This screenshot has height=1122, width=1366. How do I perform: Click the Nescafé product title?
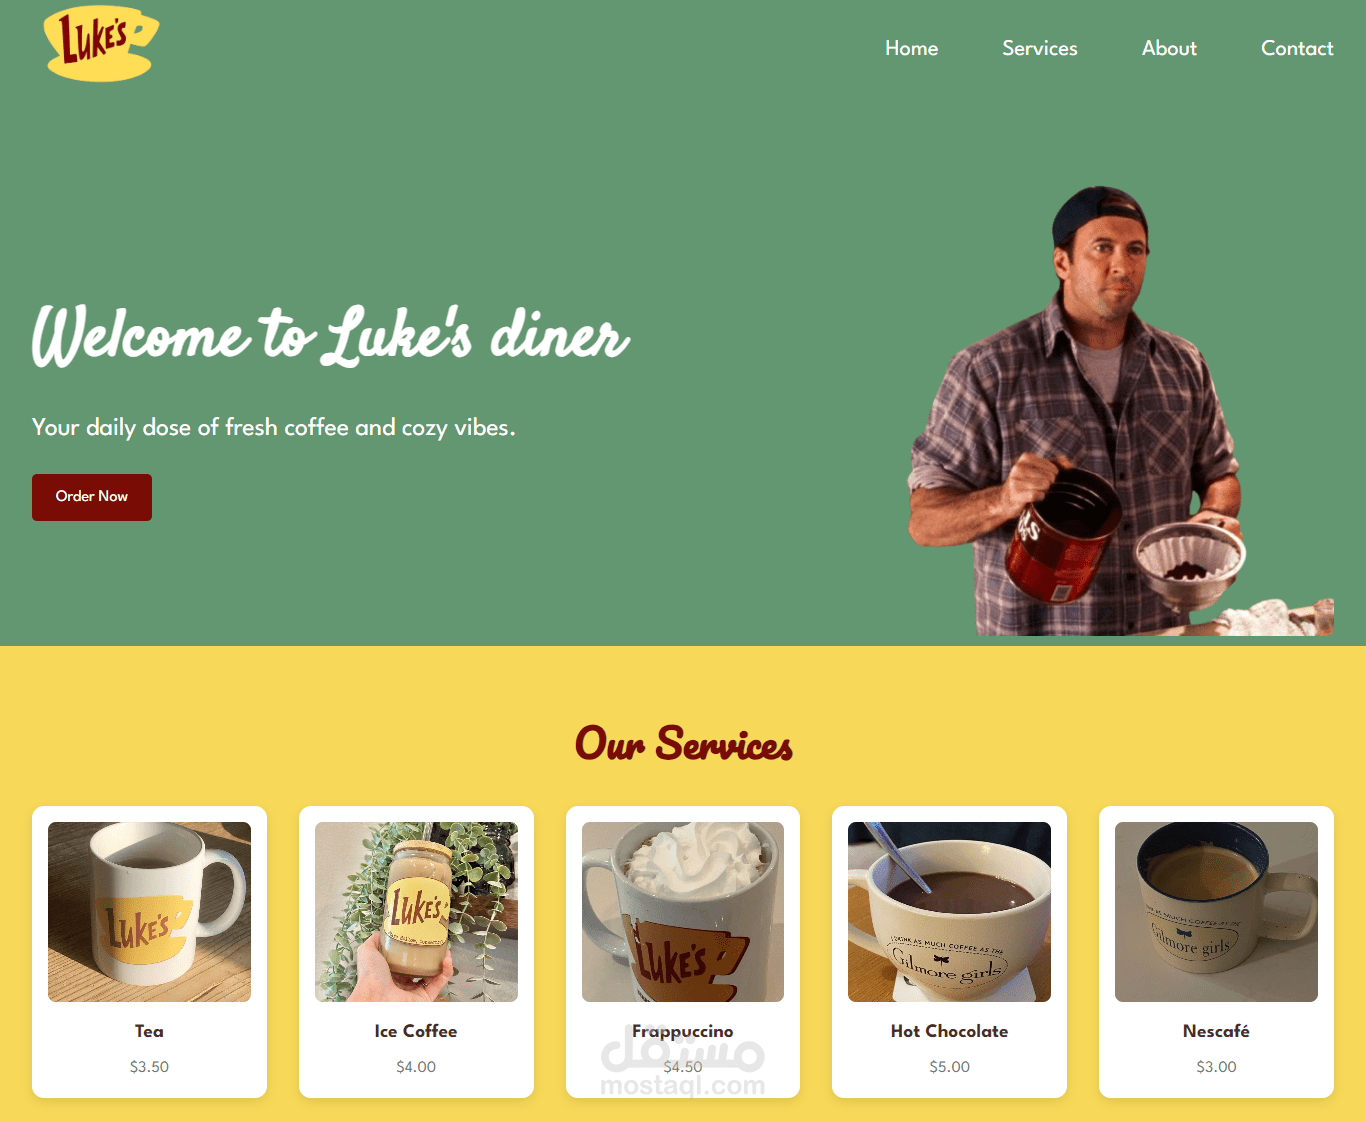(1216, 1031)
